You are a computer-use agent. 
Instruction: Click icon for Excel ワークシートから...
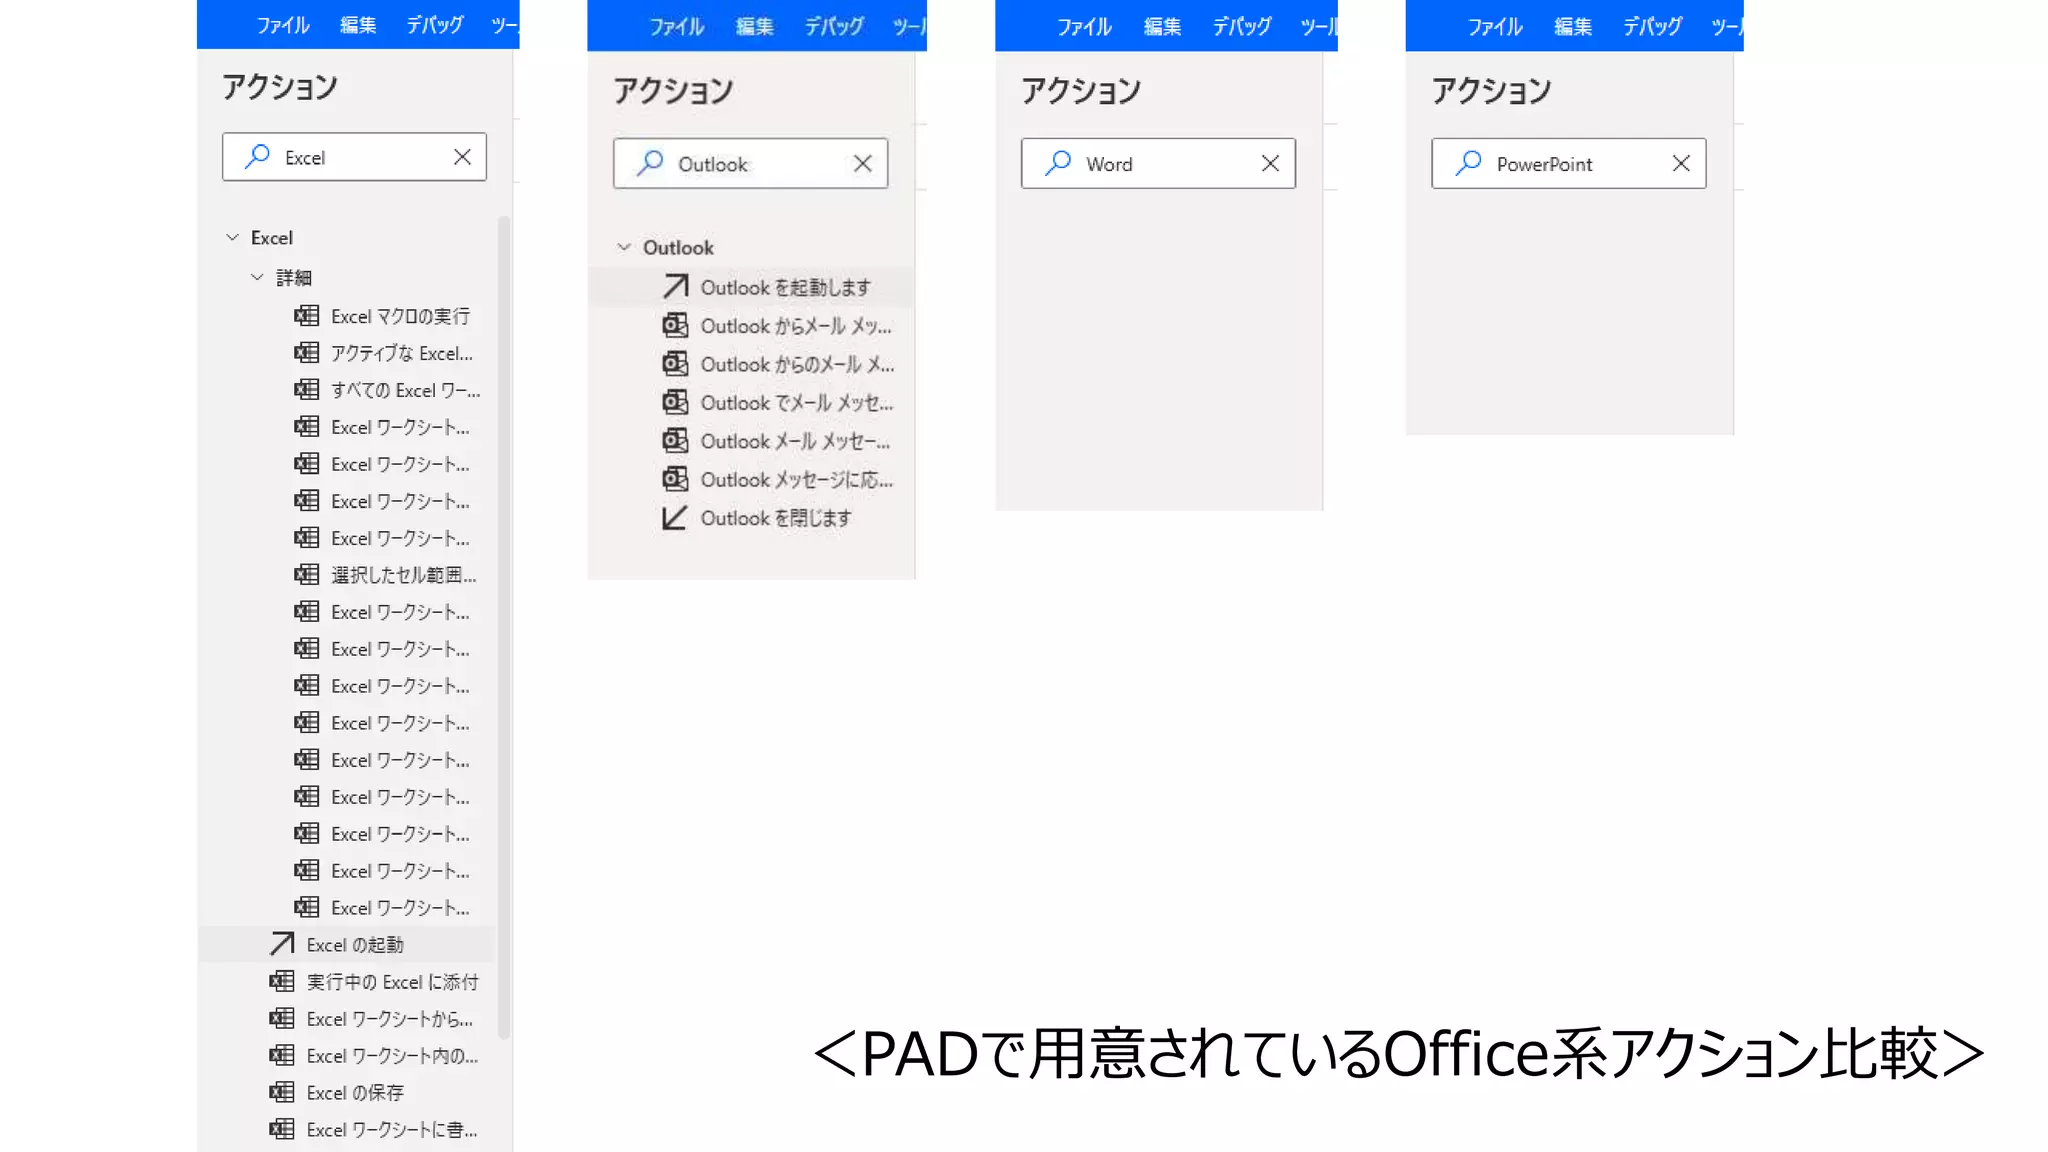282,1019
